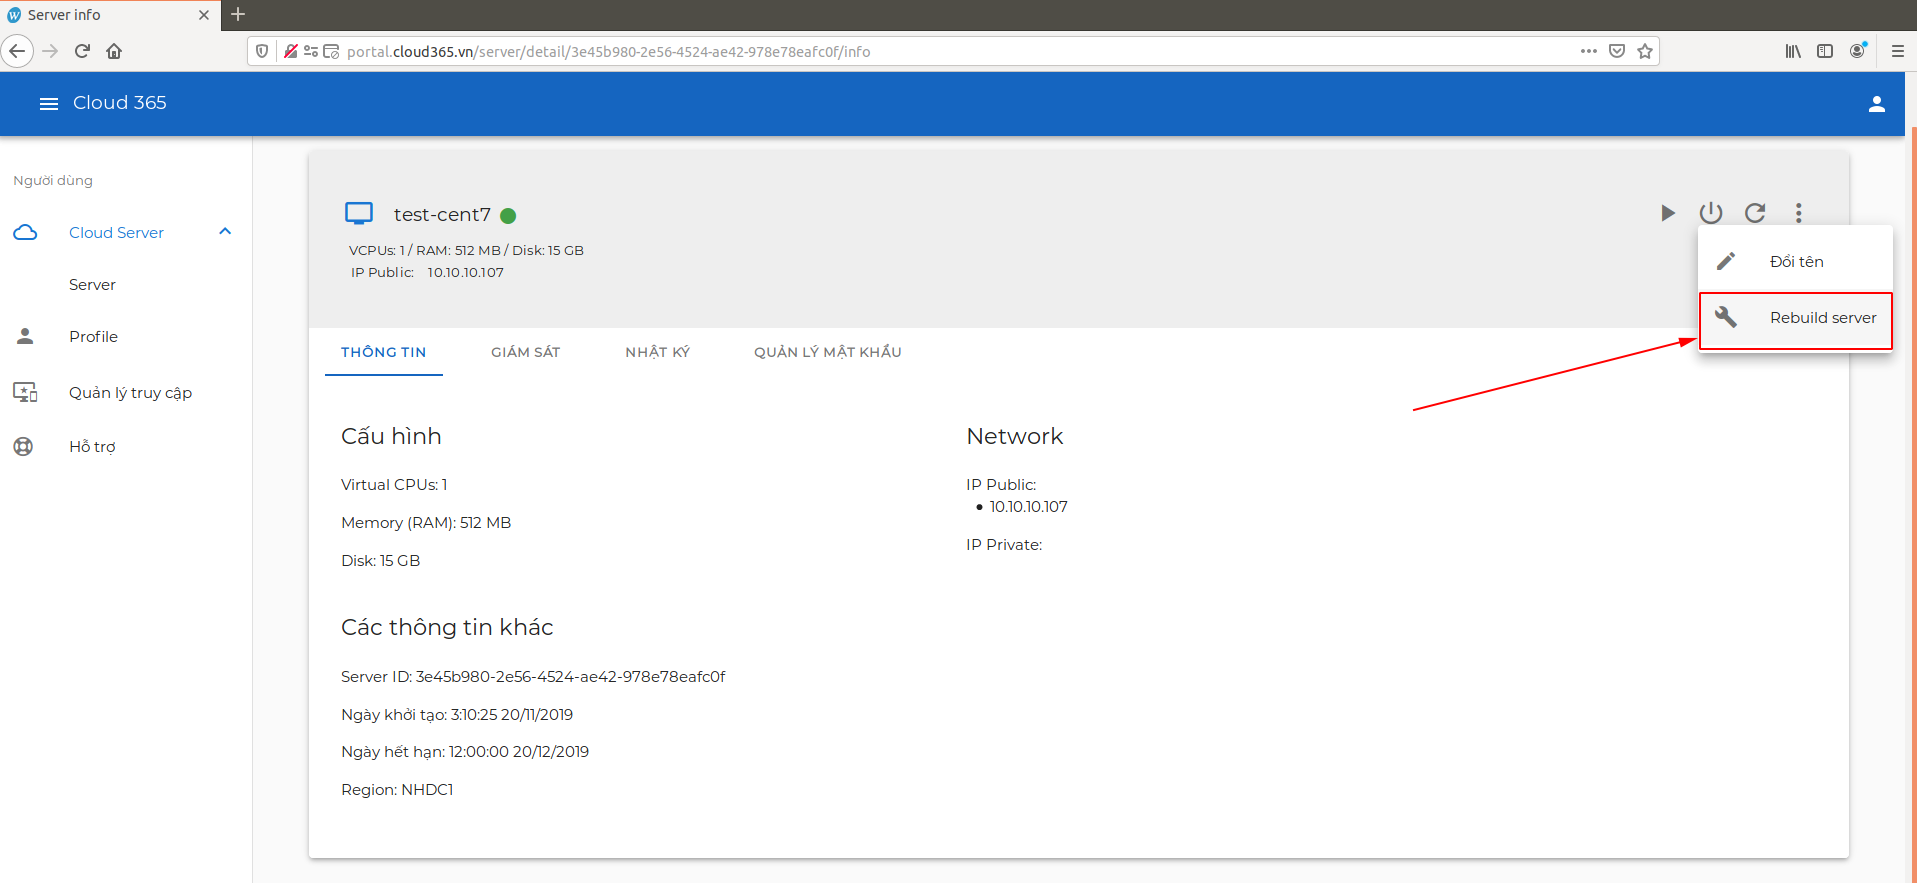Click the Profile person icon in sidebar

pyautogui.click(x=25, y=336)
